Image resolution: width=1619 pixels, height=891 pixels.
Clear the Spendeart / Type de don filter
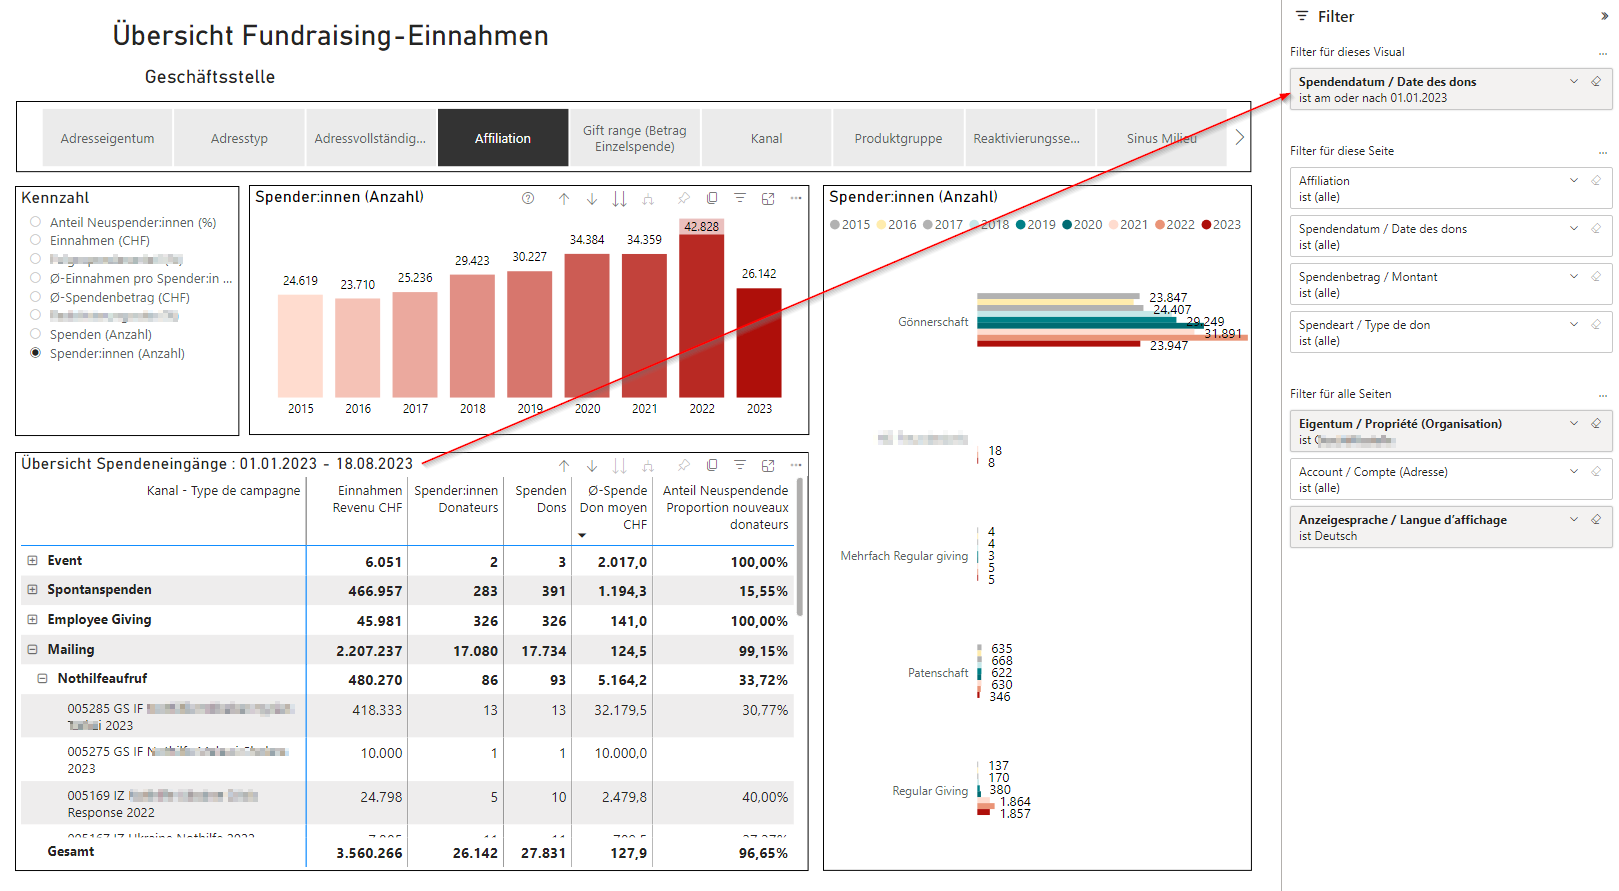click(x=1596, y=325)
